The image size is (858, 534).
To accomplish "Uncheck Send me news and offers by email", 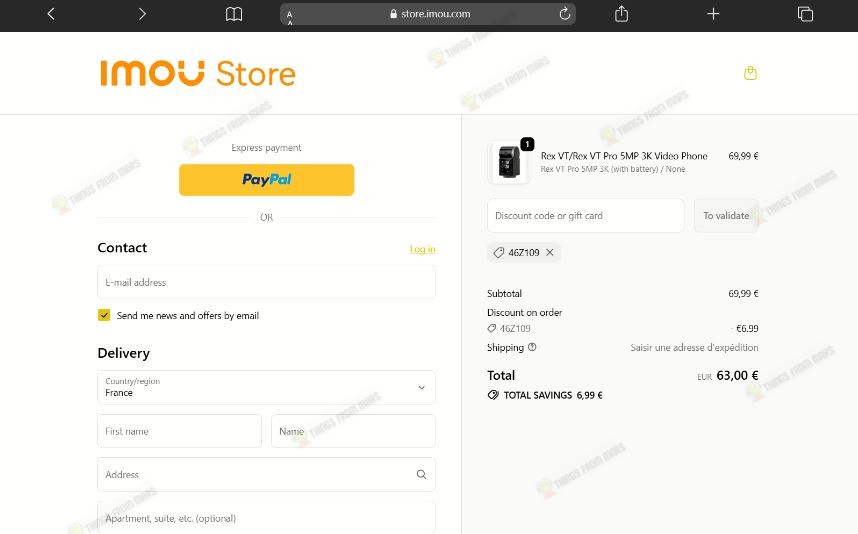I will pos(104,315).
